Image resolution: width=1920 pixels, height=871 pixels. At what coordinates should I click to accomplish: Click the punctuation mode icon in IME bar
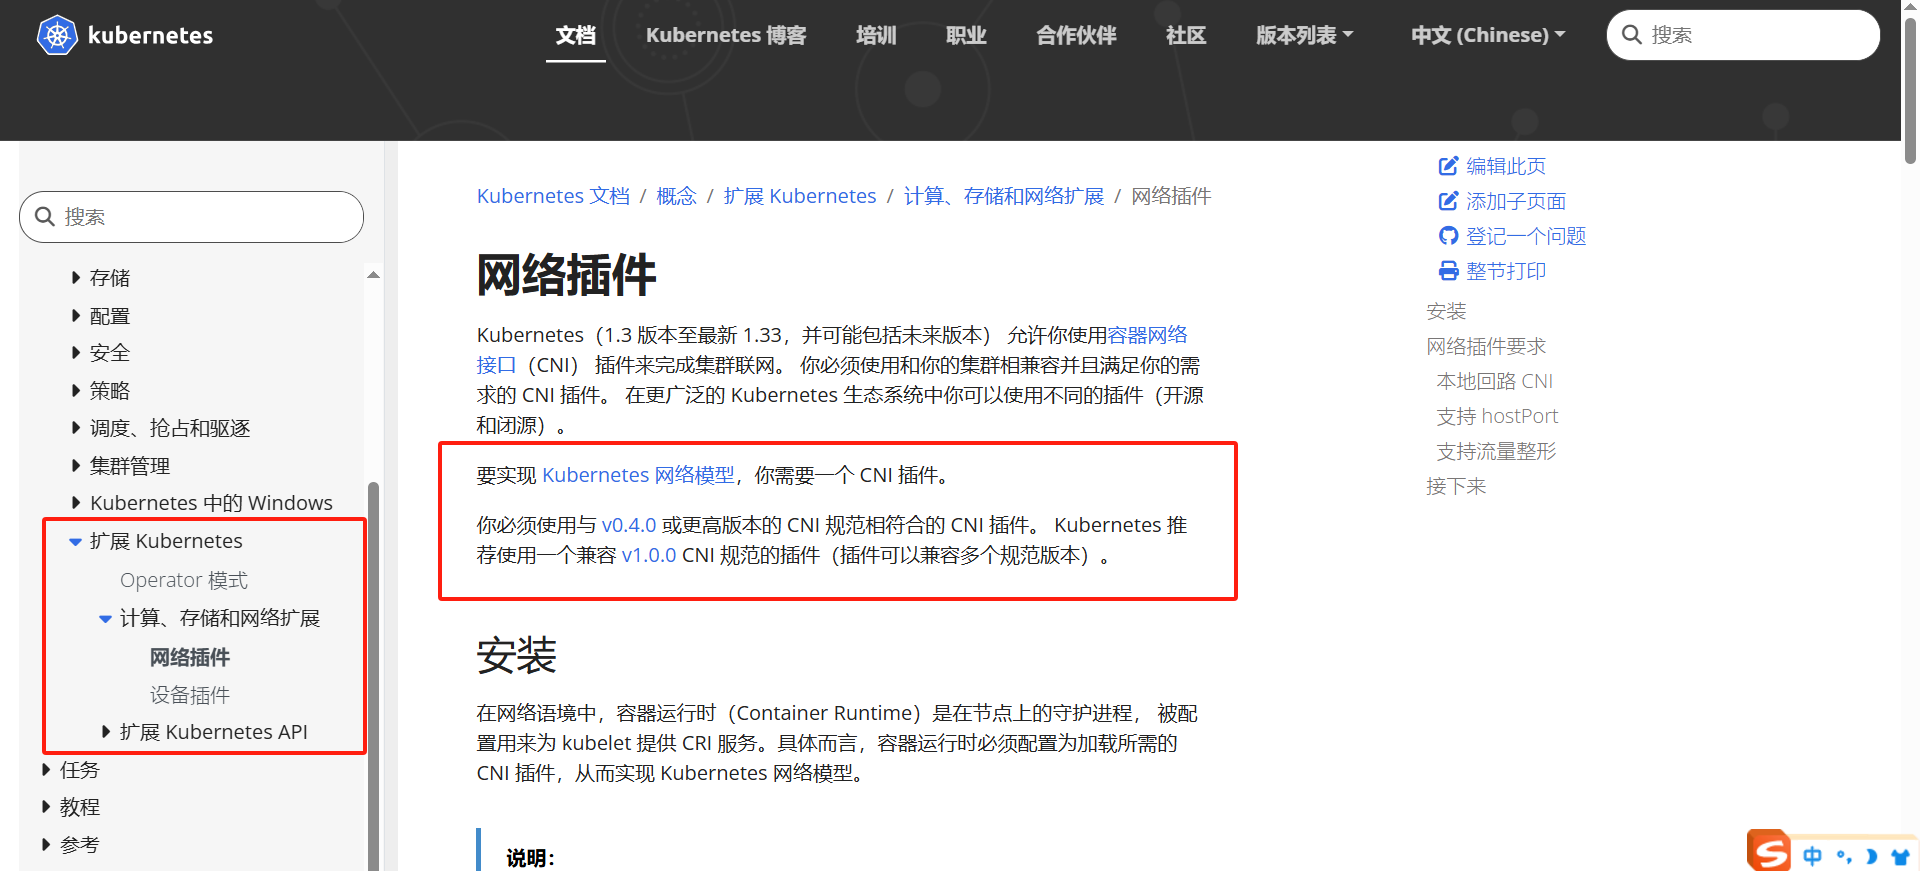pyautogui.click(x=1843, y=856)
